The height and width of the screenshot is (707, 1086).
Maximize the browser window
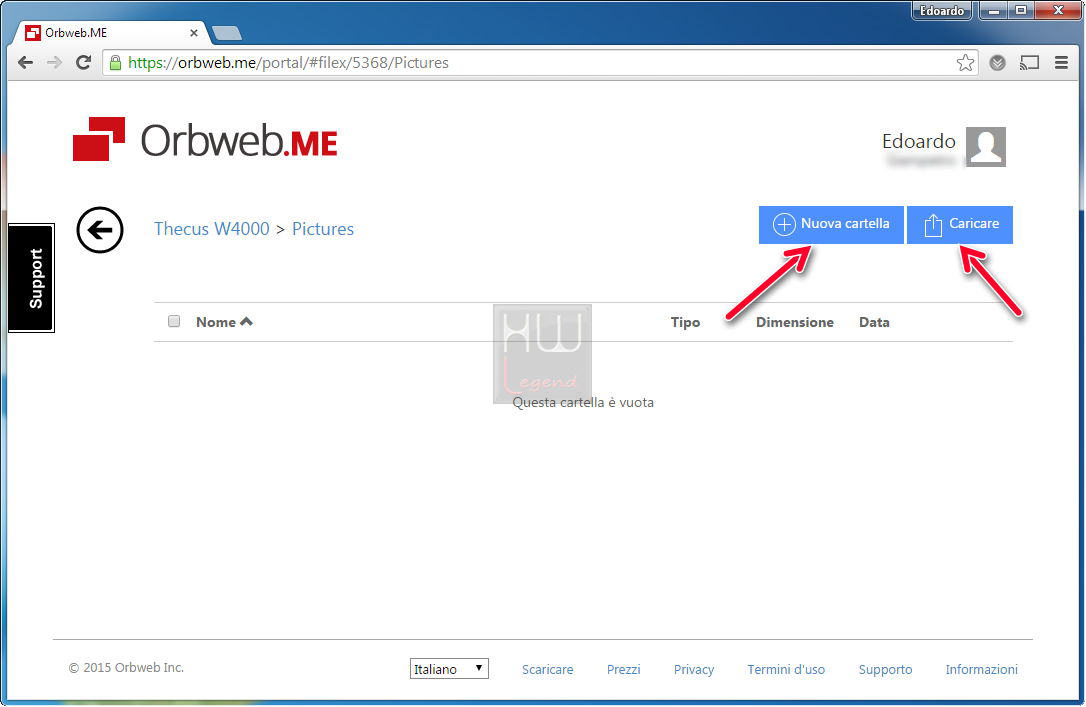pyautogui.click(x=1021, y=10)
